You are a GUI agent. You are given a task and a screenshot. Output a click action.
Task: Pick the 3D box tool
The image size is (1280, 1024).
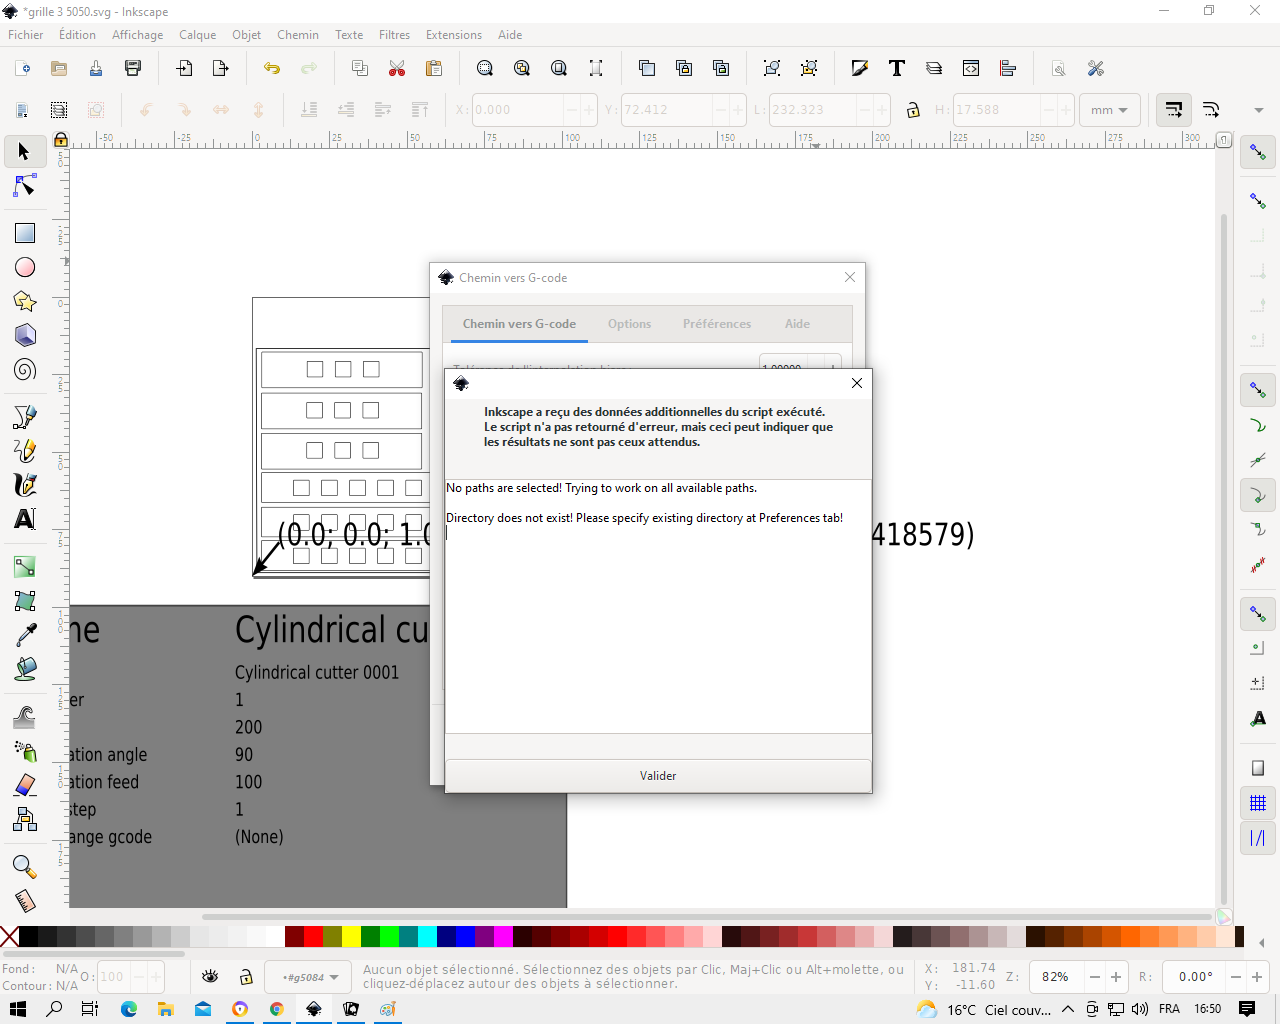pyautogui.click(x=25, y=335)
